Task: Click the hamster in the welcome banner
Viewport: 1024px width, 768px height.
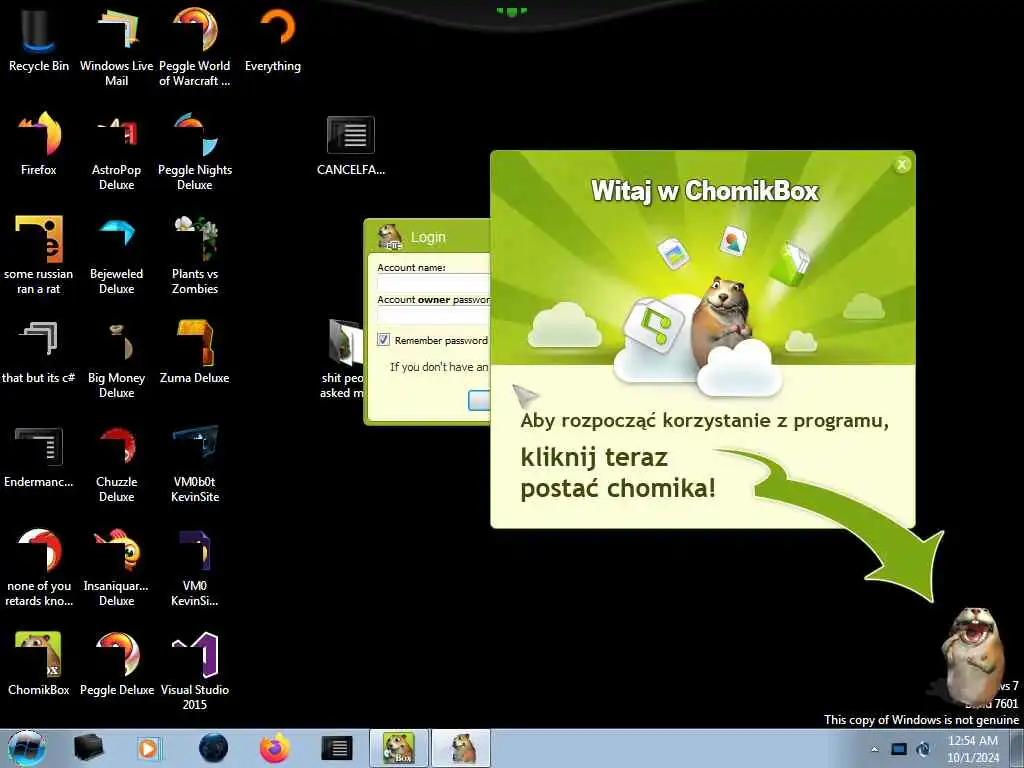Action: click(x=722, y=320)
